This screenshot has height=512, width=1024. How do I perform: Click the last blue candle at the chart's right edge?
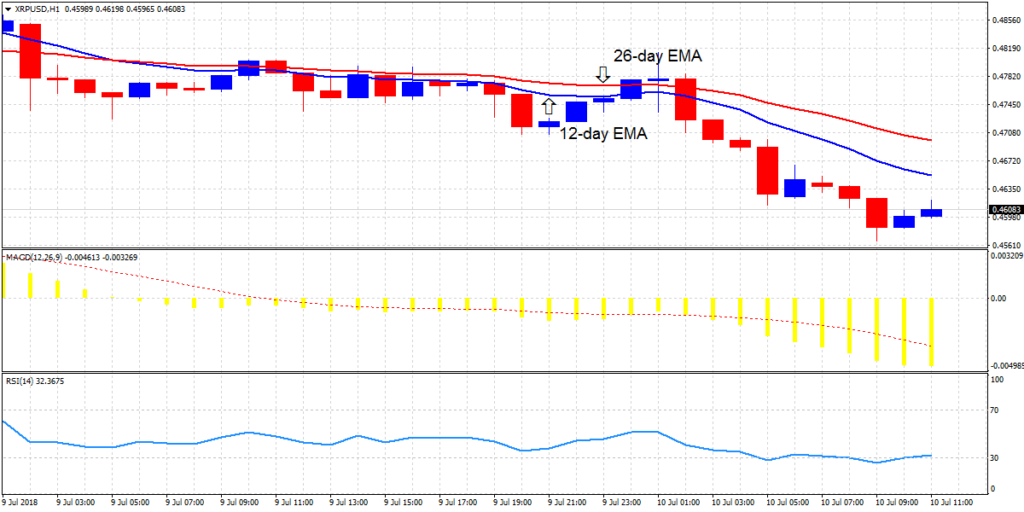tap(931, 212)
